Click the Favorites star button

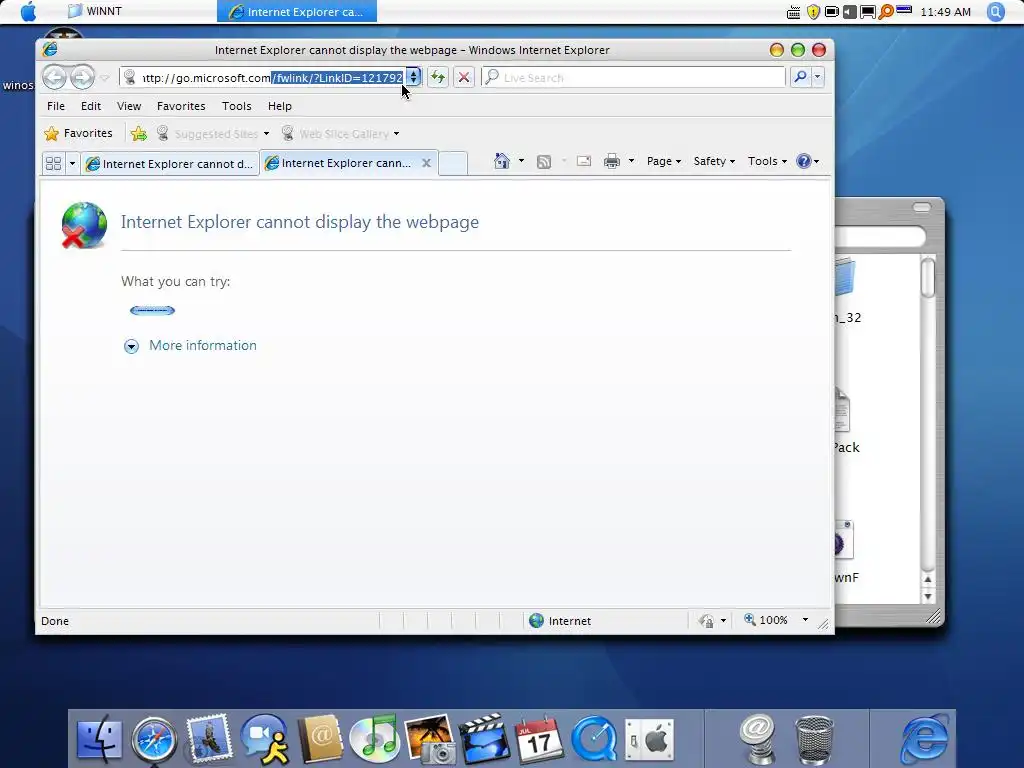click(x=78, y=133)
